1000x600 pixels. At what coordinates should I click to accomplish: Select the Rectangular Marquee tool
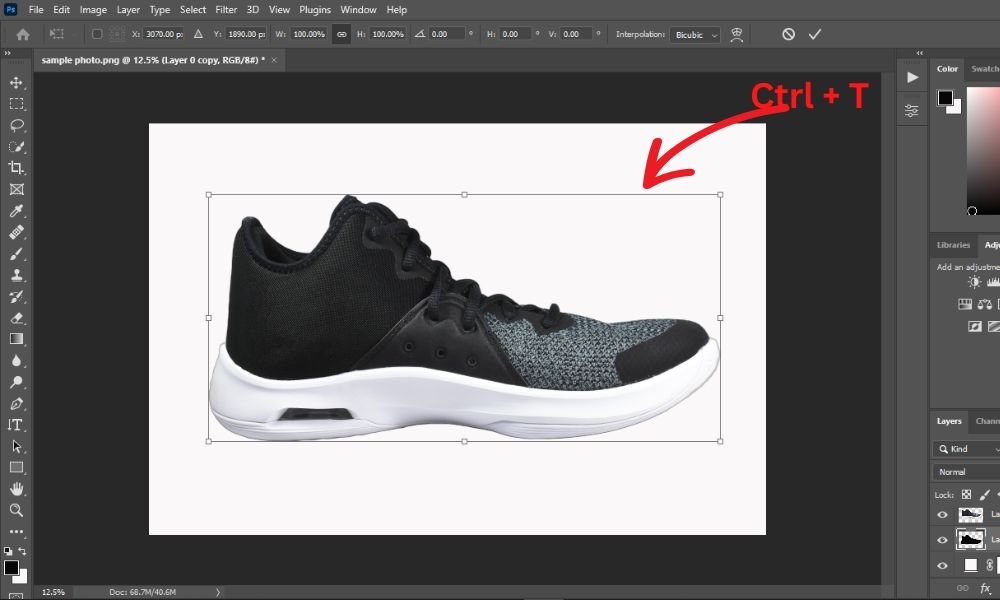16,103
